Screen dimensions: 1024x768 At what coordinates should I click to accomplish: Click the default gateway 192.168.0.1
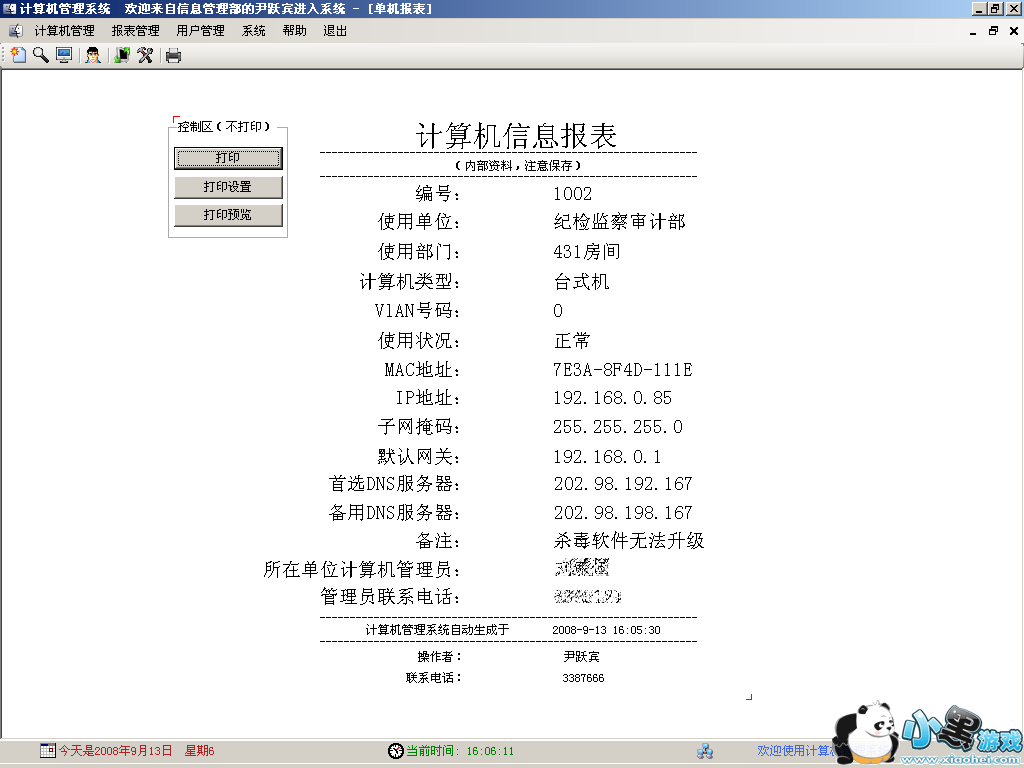[607, 456]
